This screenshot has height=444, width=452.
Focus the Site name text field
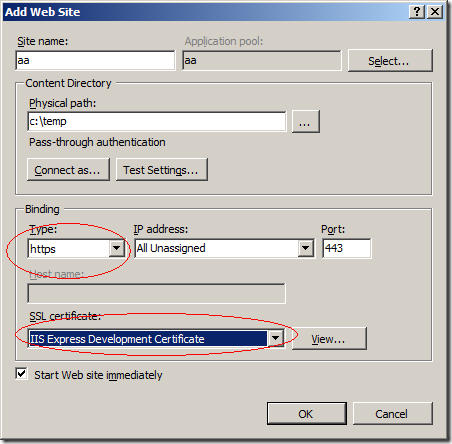[x=95, y=60]
